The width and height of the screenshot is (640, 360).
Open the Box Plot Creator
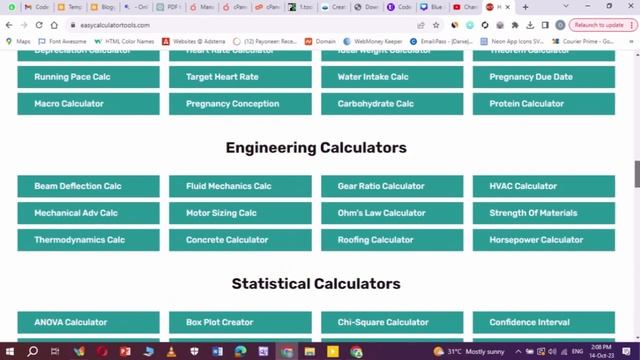click(240, 322)
